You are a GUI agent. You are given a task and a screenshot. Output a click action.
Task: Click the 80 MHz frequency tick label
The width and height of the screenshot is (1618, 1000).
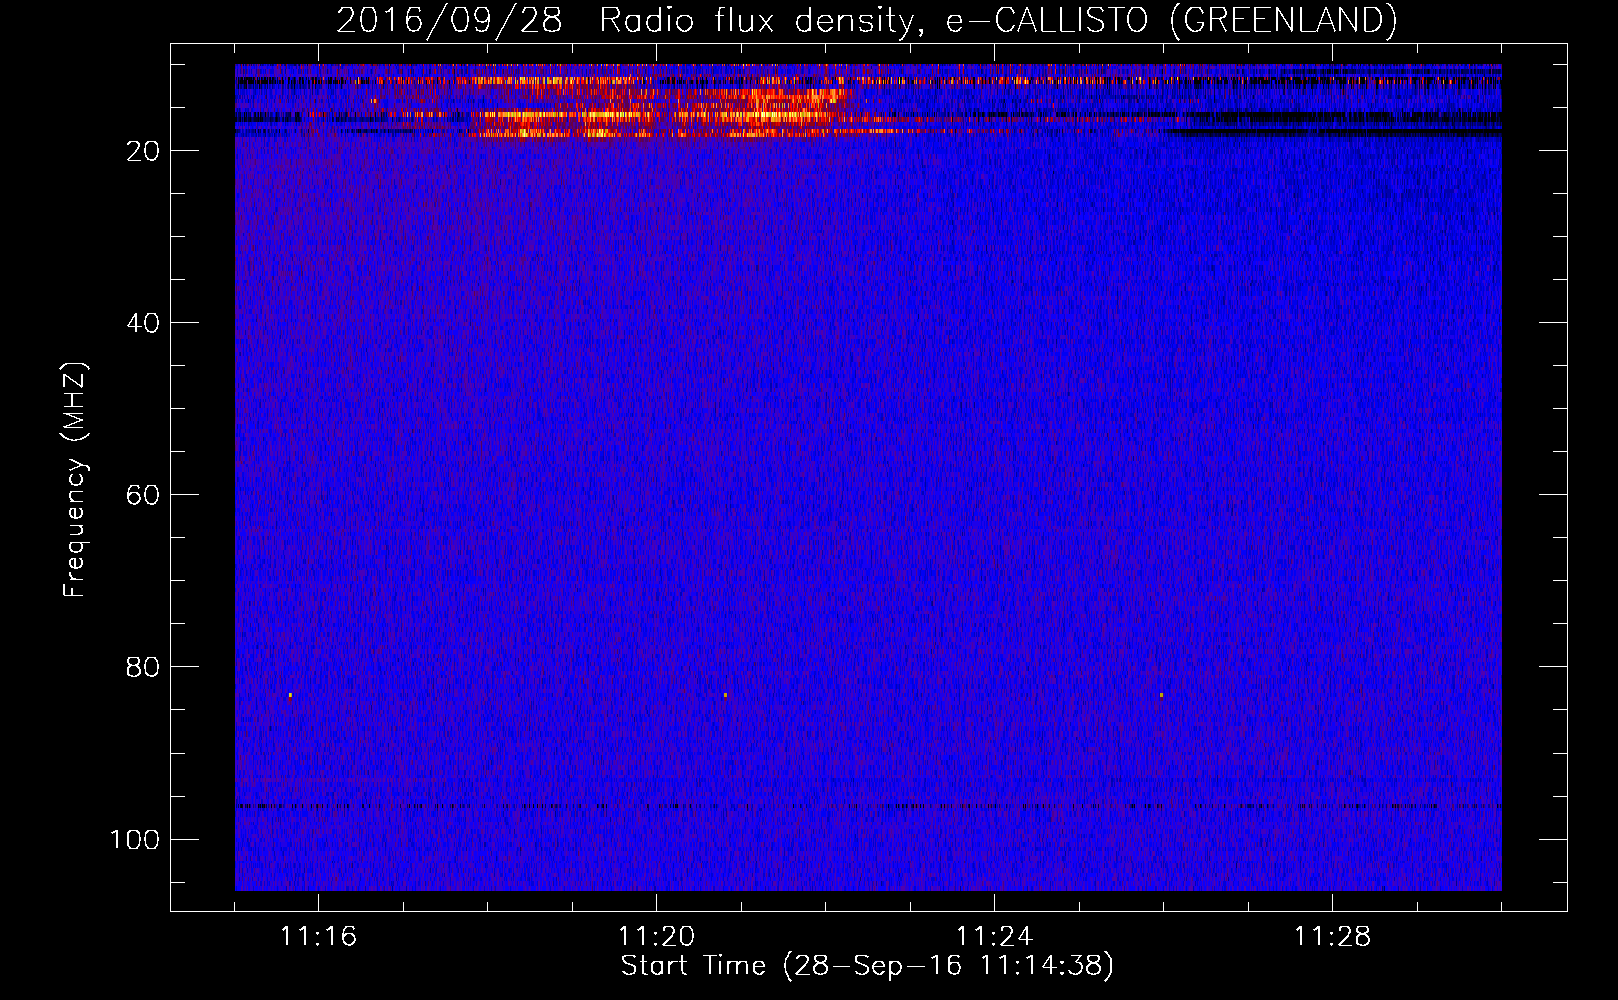144,667
